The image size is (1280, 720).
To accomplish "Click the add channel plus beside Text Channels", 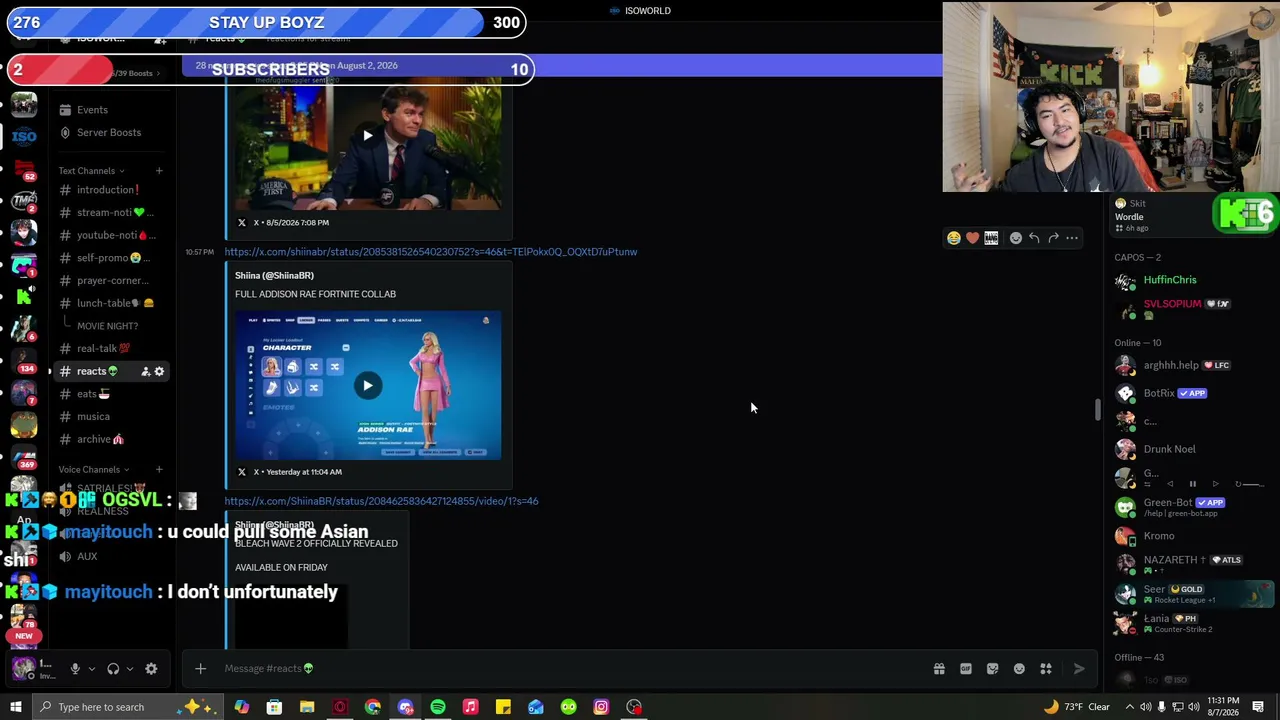I will (x=159, y=171).
